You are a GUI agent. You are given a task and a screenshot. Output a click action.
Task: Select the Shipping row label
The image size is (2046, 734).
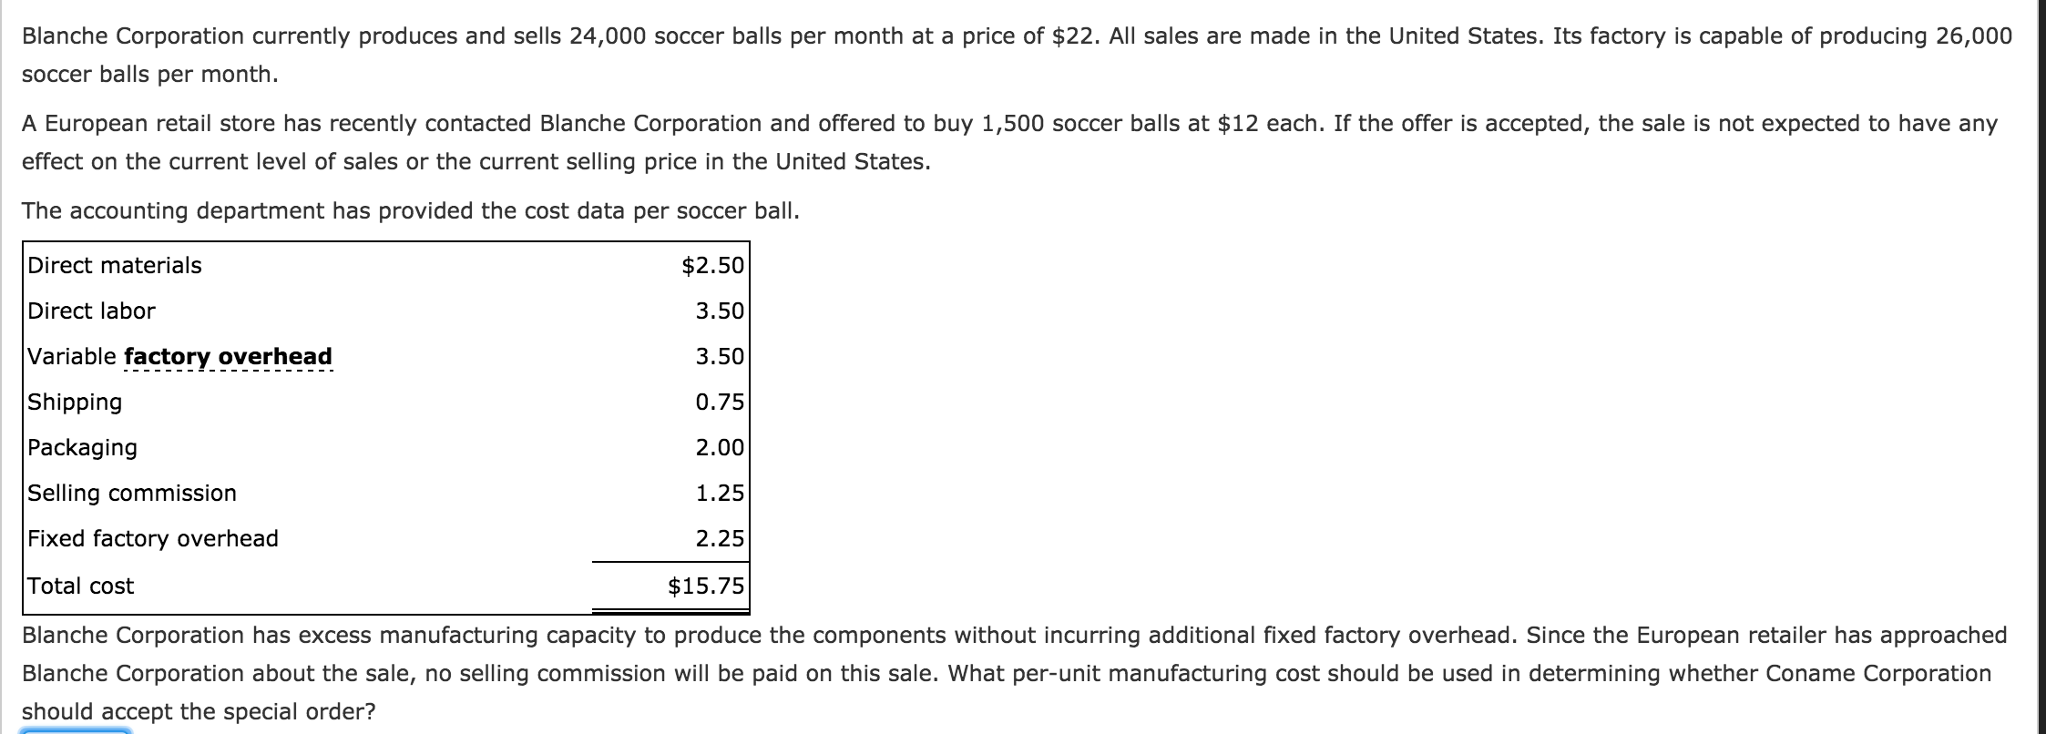pos(75,403)
